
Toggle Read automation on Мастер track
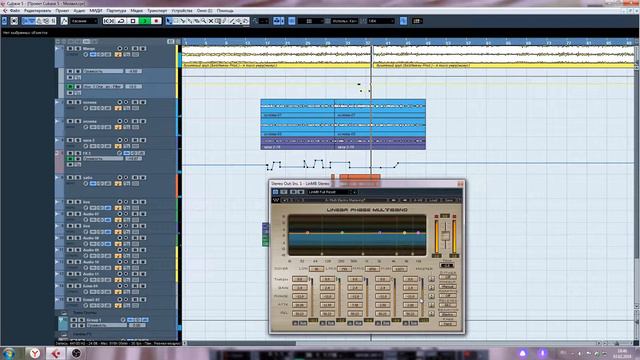(x=135, y=49)
